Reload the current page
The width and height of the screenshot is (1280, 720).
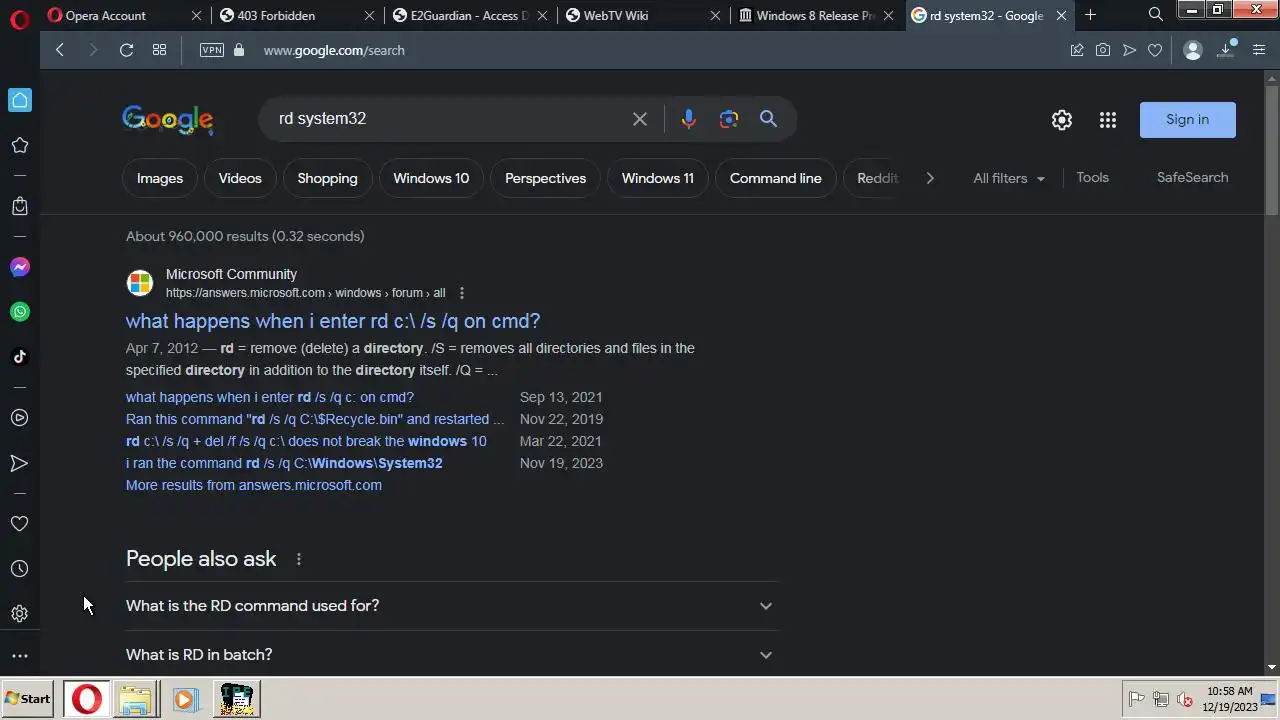(x=126, y=50)
